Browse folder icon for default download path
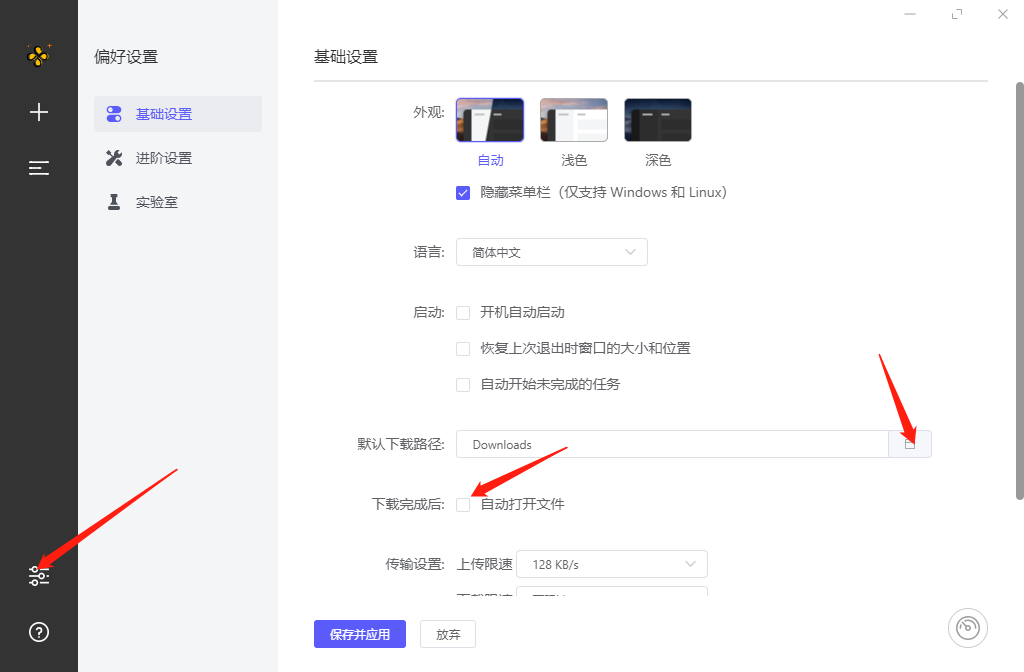Image resolution: width=1024 pixels, height=672 pixels. coord(910,444)
